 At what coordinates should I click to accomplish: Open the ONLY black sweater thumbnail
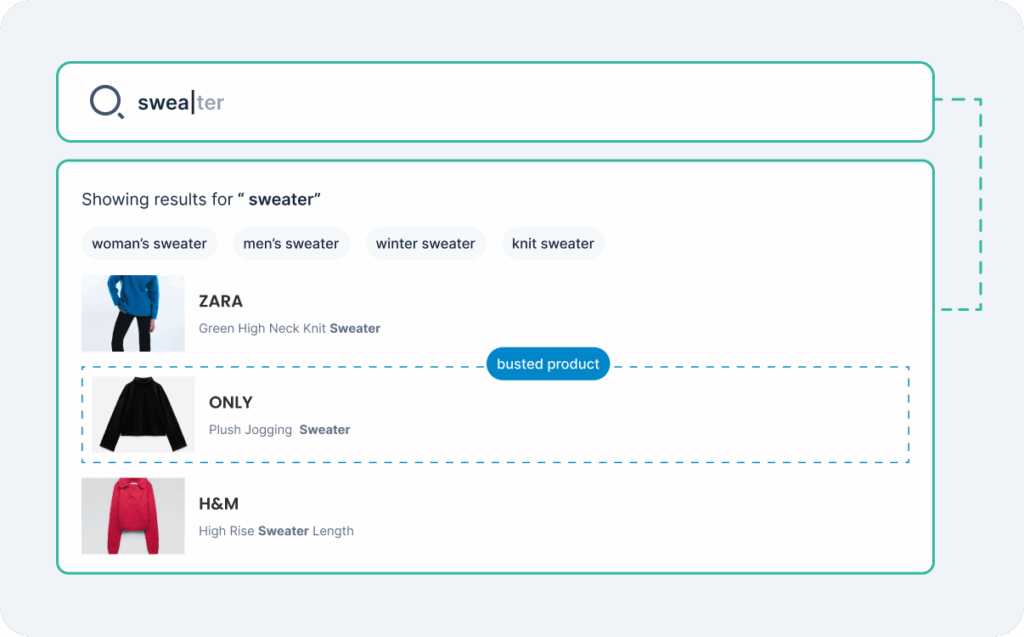(x=144, y=414)
